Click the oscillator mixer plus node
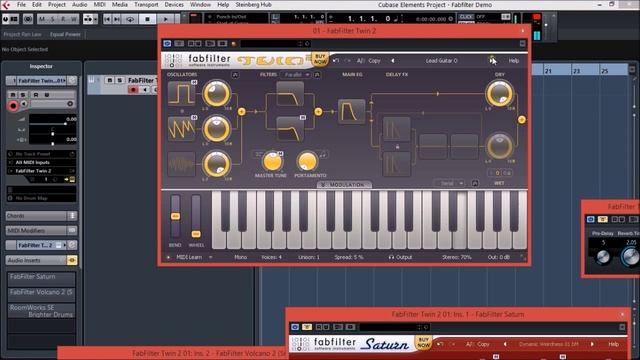Viewport: 640px width, 360px height. pos(242,111)
